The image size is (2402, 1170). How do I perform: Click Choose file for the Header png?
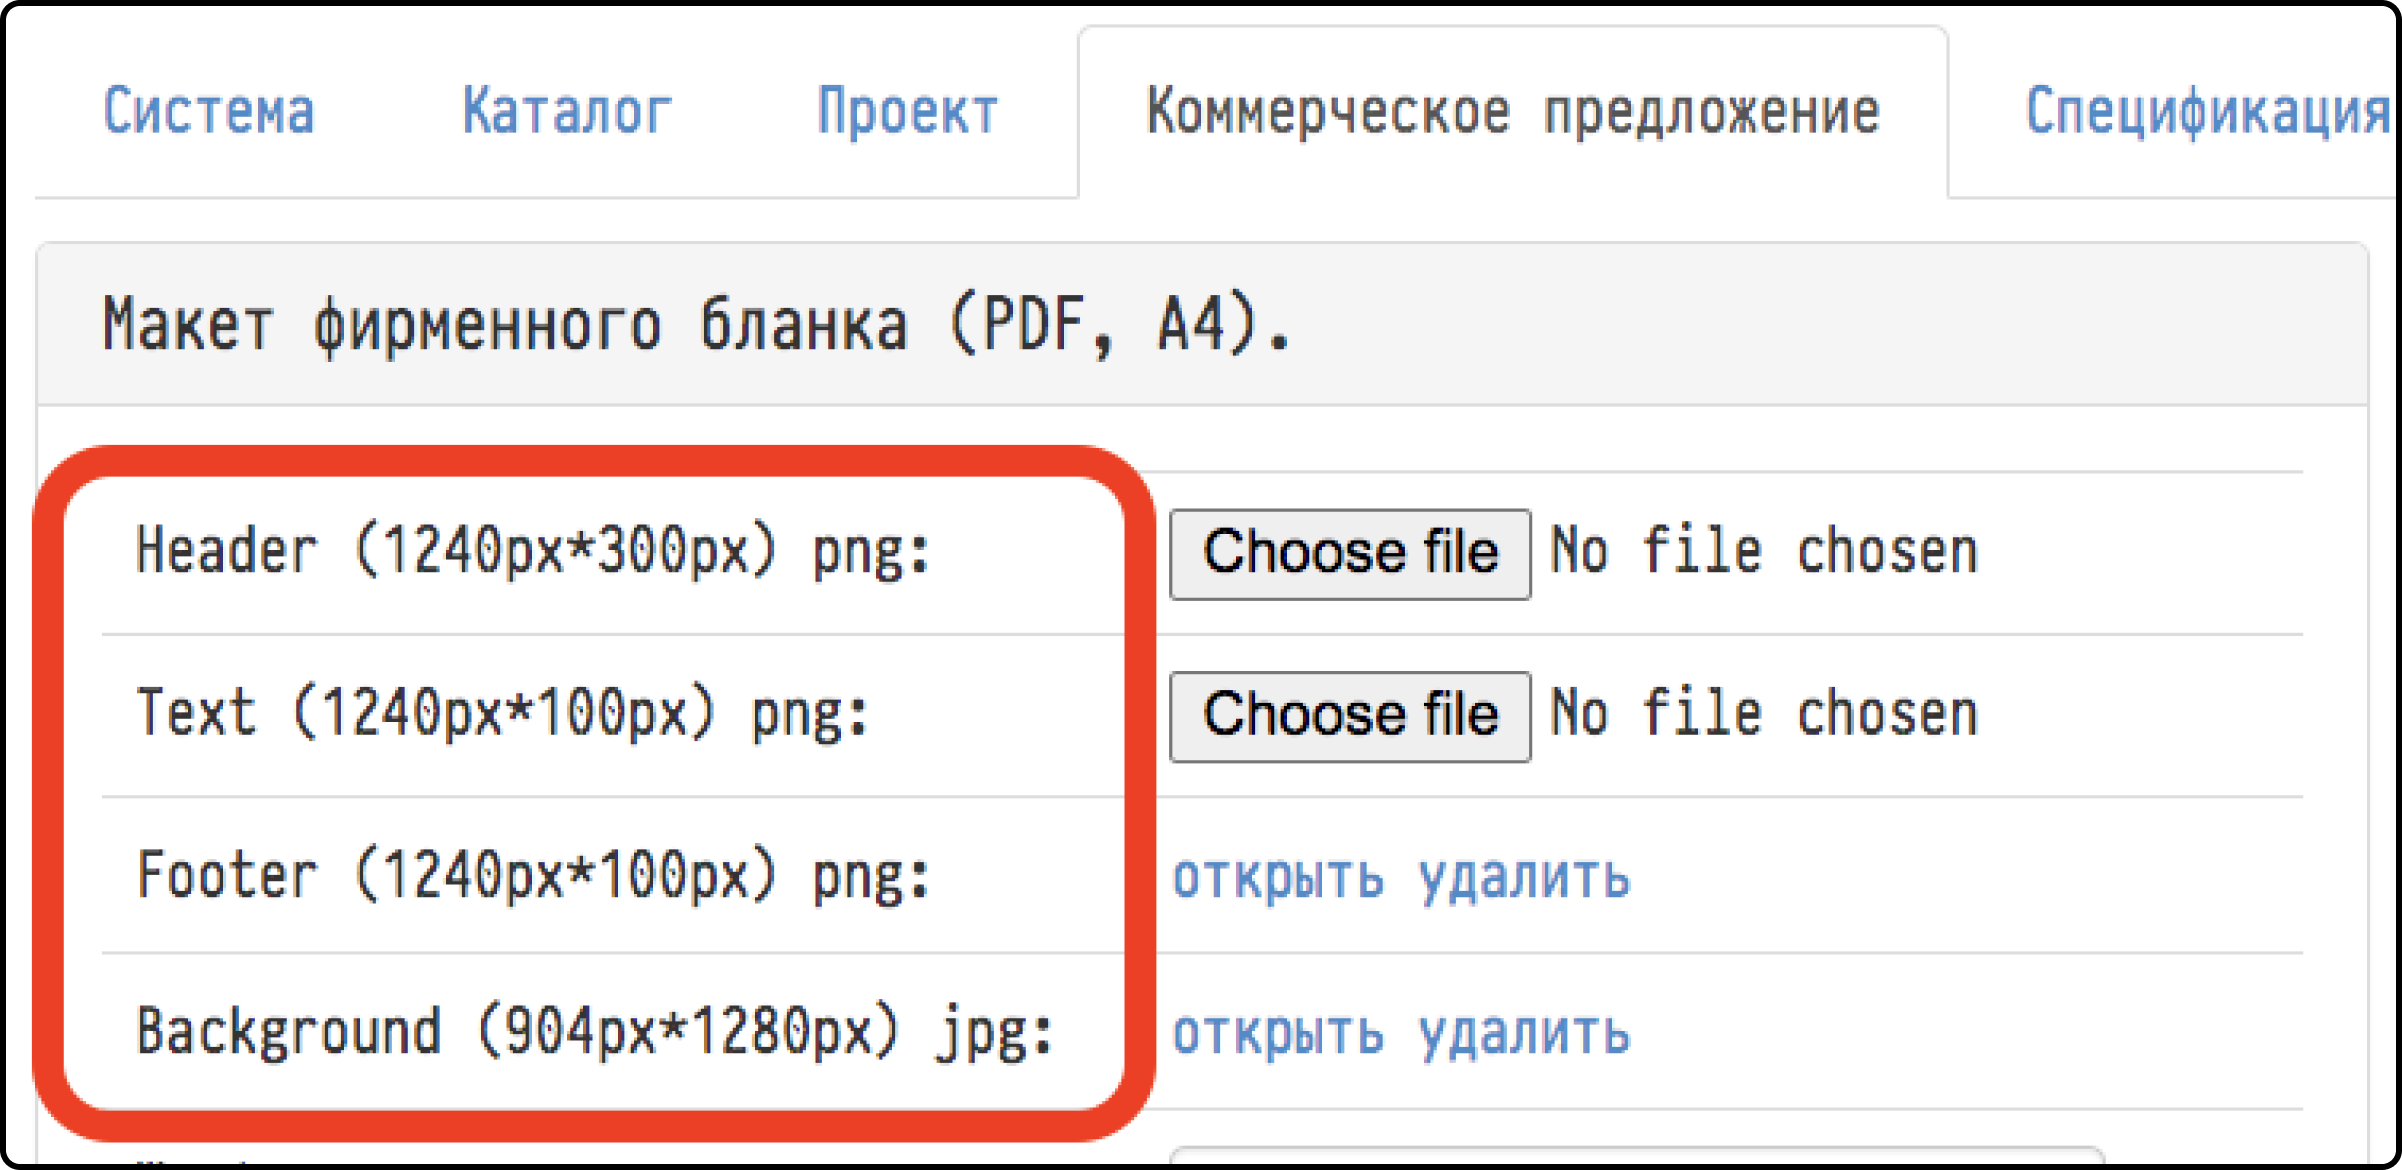coord(1350,554)
